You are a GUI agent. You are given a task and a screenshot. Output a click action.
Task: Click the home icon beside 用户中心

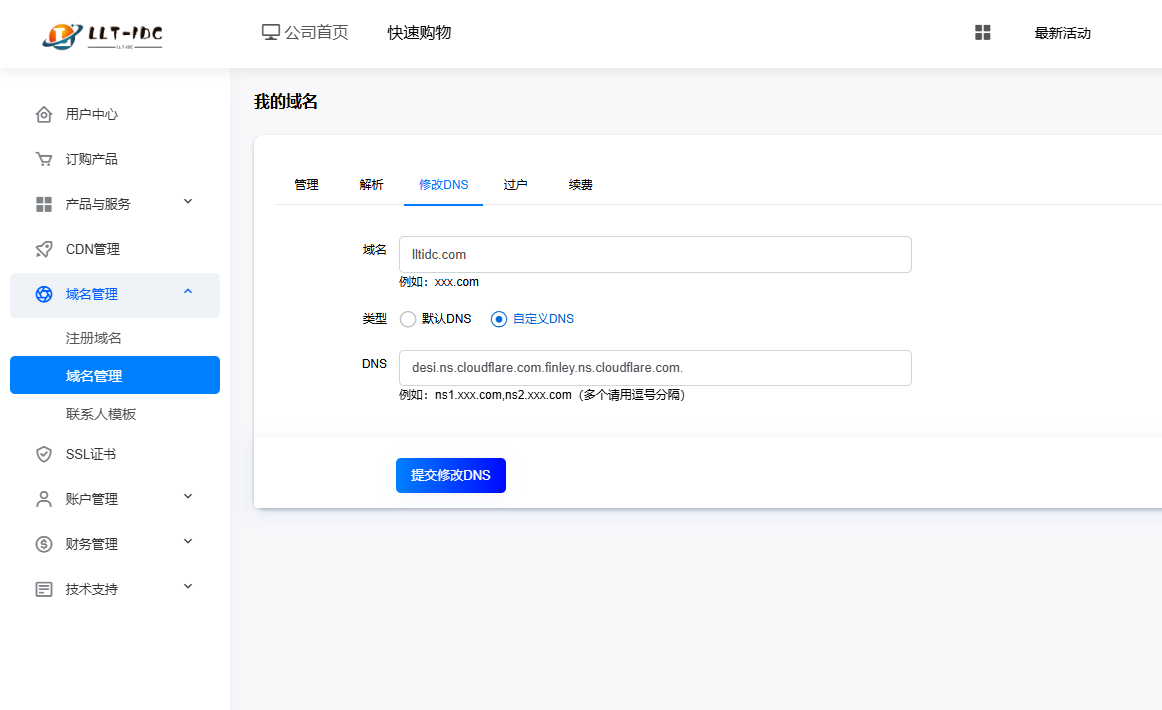[44, 114]
